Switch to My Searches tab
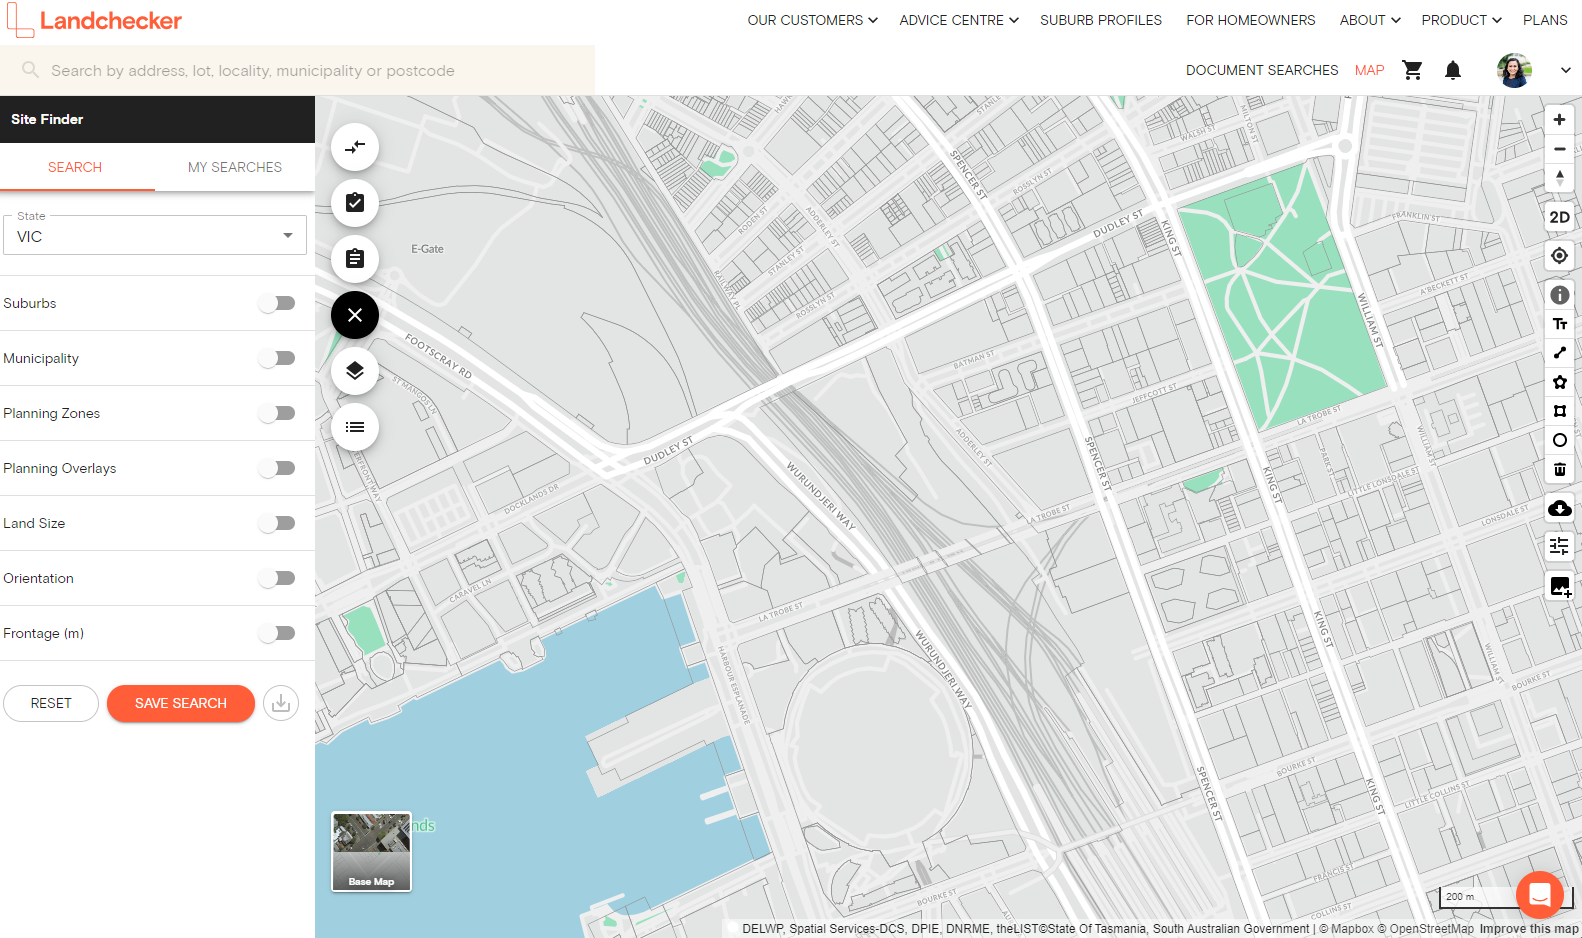The height and width of the screenshot is (938, 1582). (235, 167)
